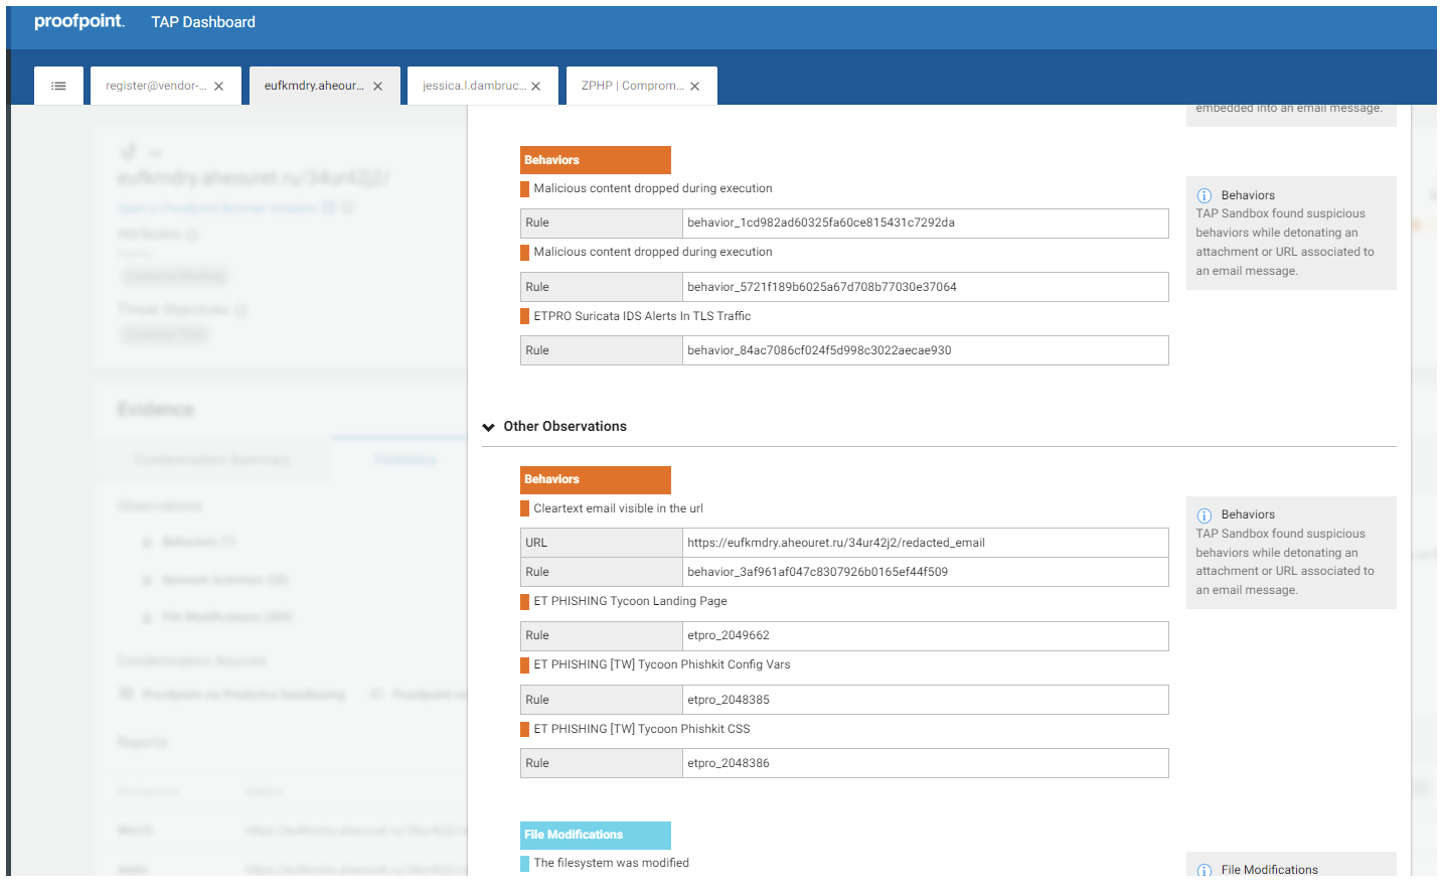Screen dimensions: 1444x888
Task: Select the redacted_email URL value
Action: coord(836,543)
